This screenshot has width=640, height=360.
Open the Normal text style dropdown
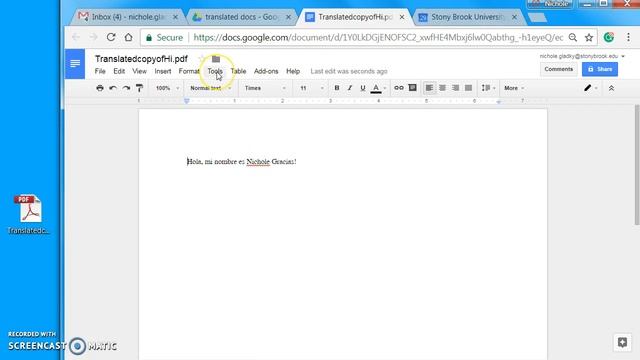point(211,88)
